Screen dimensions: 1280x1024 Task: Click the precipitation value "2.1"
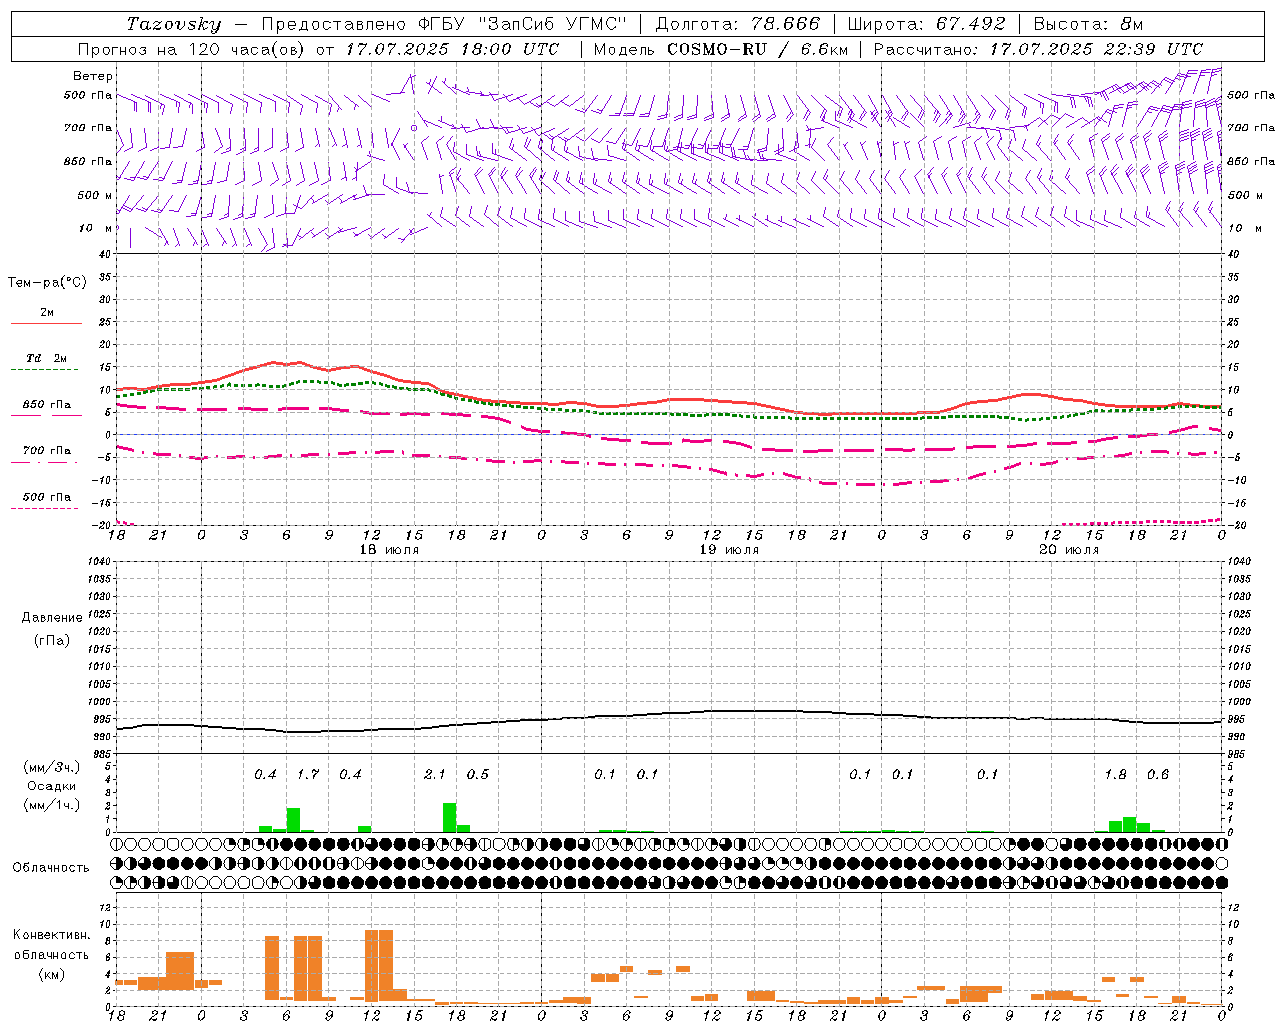click(435, 775)
